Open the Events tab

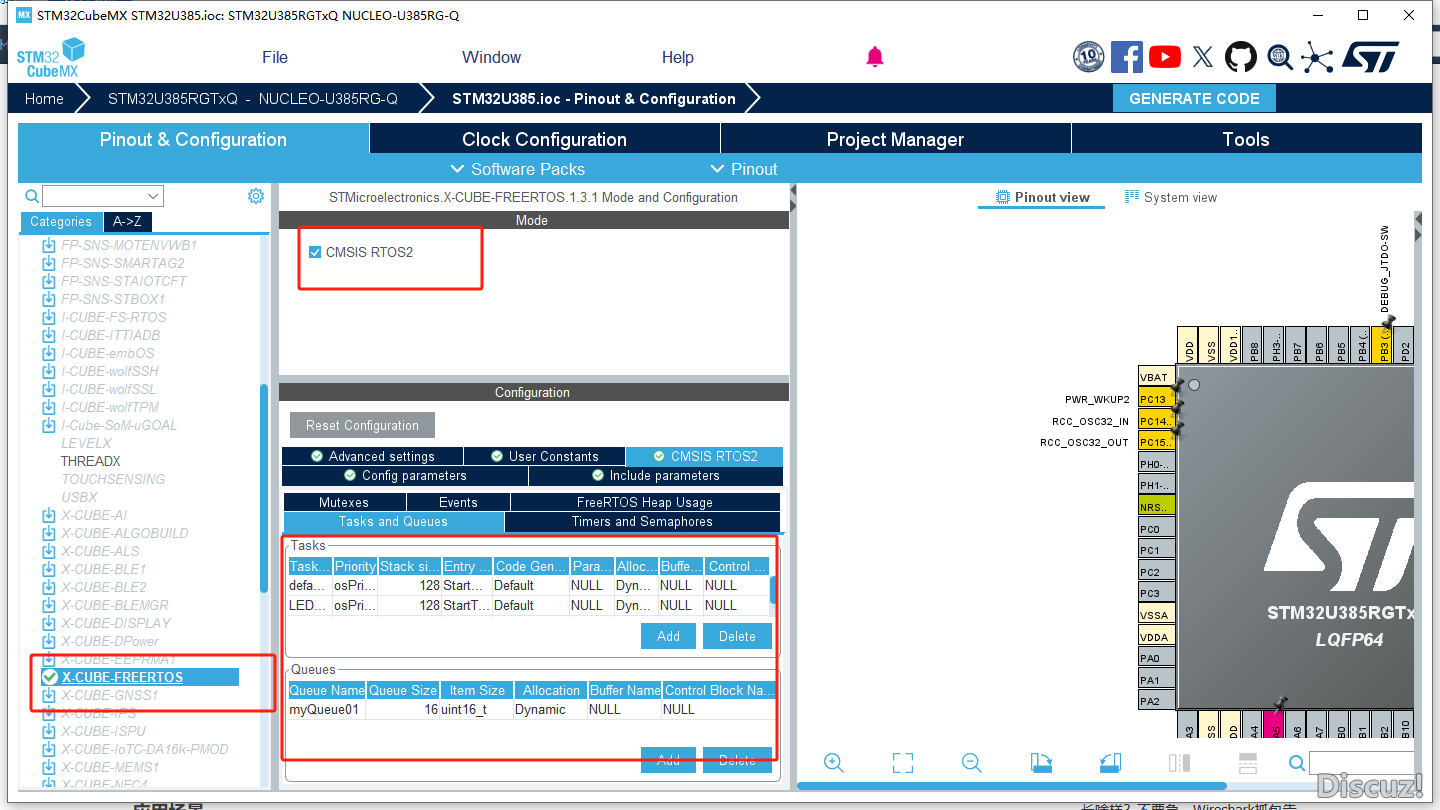(458, 502)
